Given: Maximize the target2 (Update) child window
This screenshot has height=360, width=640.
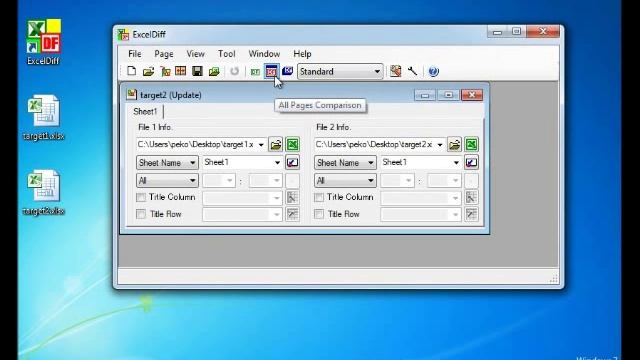Looking at the screenshot, I should click(x=448, y=95).
